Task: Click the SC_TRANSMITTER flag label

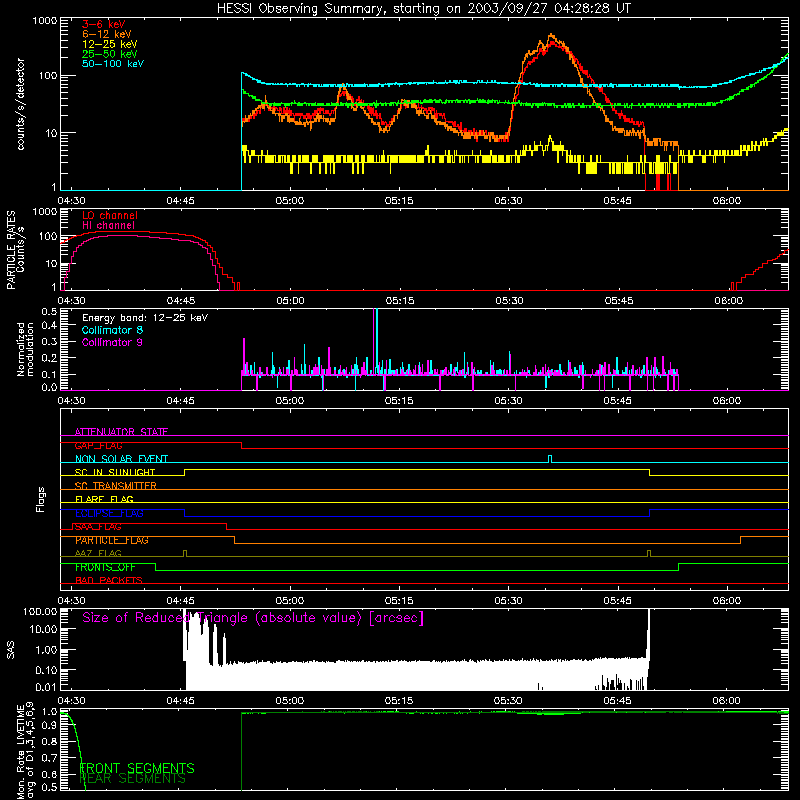Action: [115, 485]
